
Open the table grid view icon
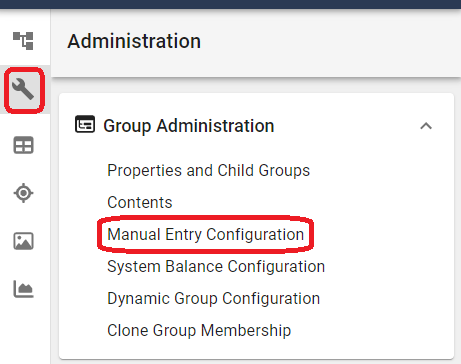click(x=23, y=145)
